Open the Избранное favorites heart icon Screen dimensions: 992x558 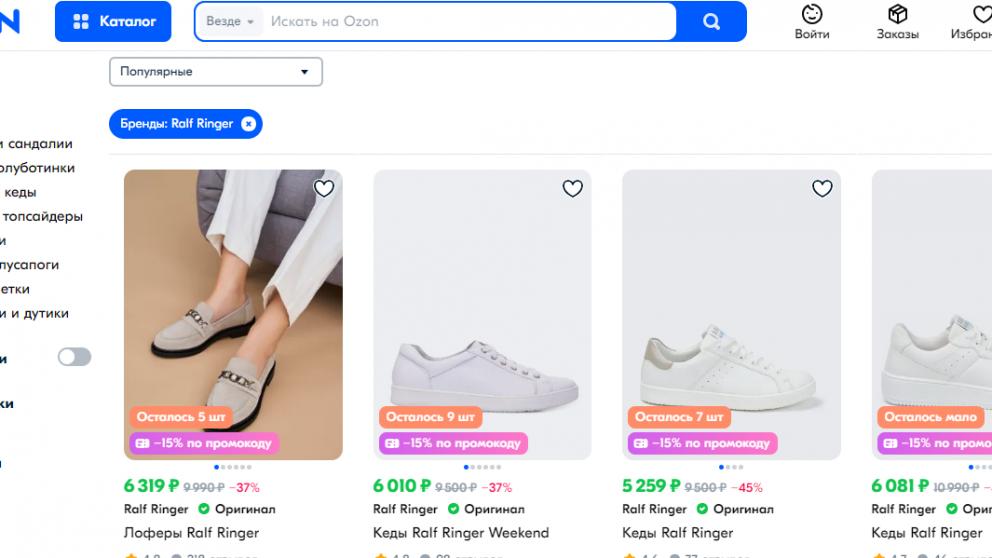coord(981,14)
